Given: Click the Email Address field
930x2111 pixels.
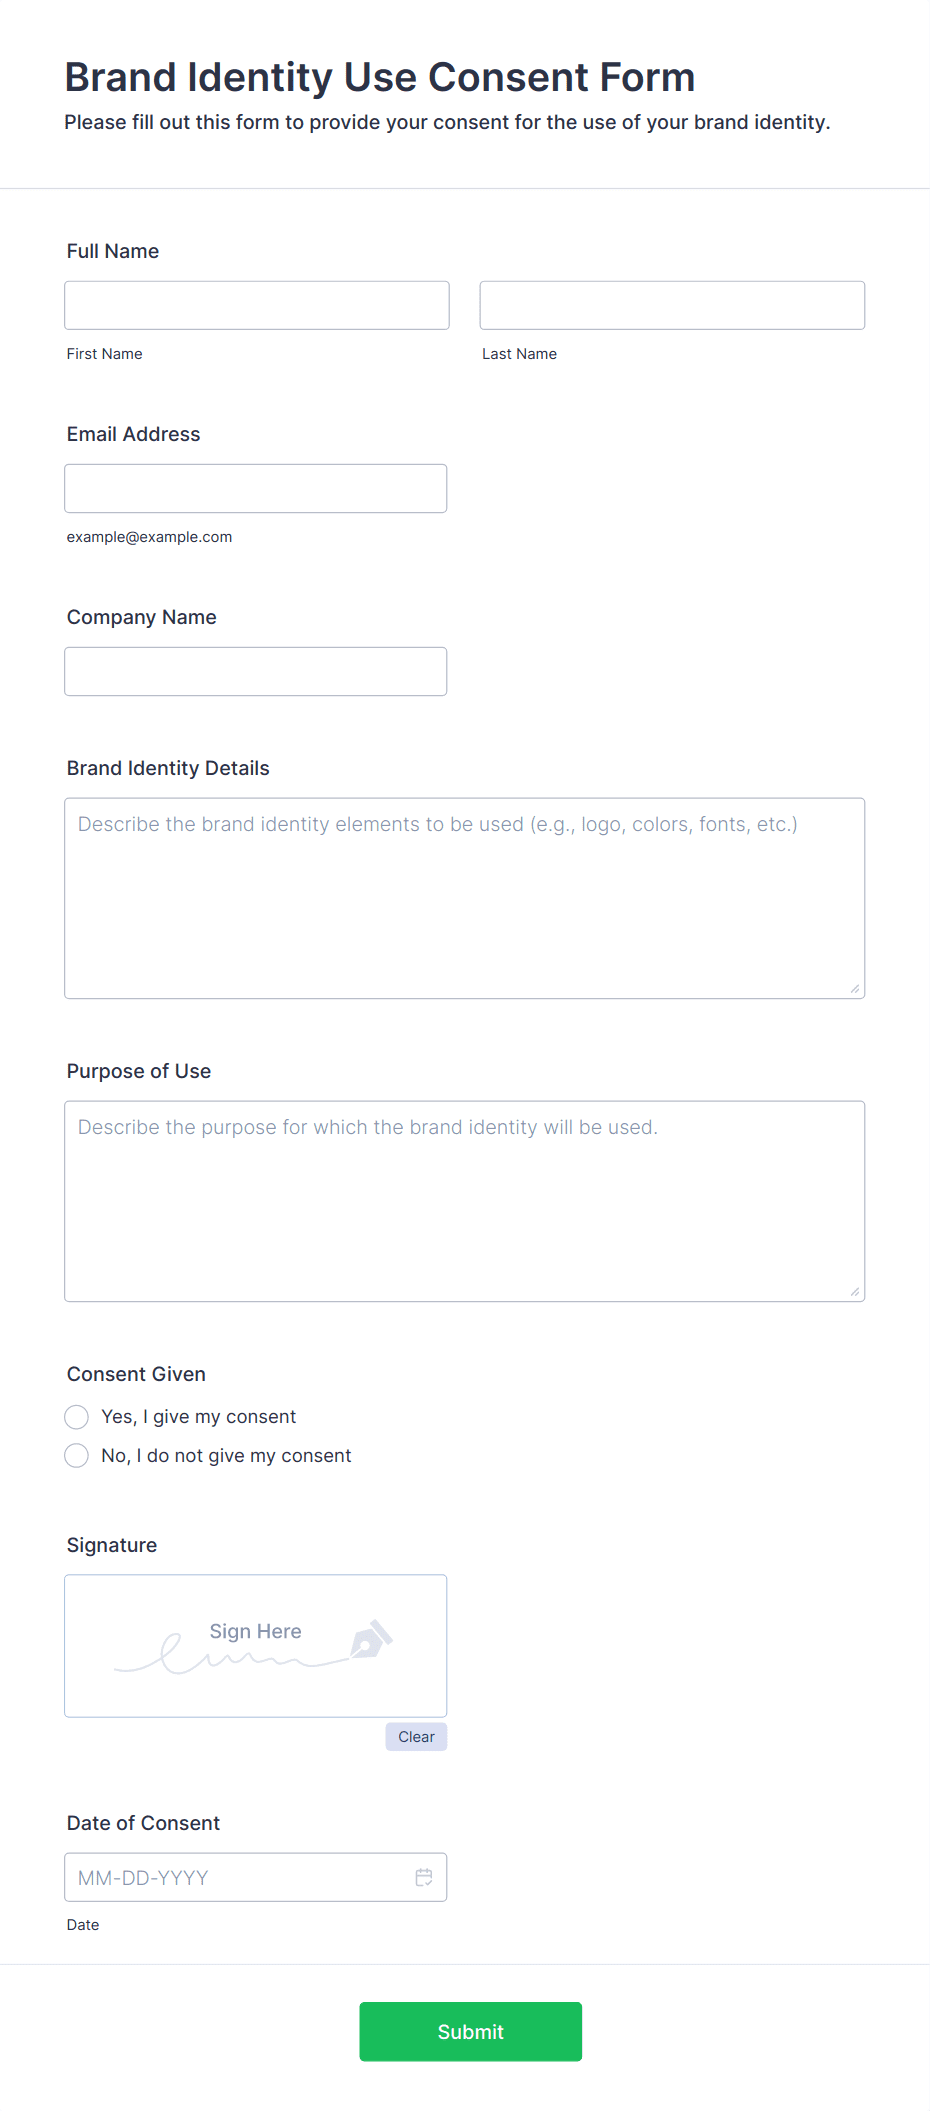Looking at the screenshot, I should point(256,488).
